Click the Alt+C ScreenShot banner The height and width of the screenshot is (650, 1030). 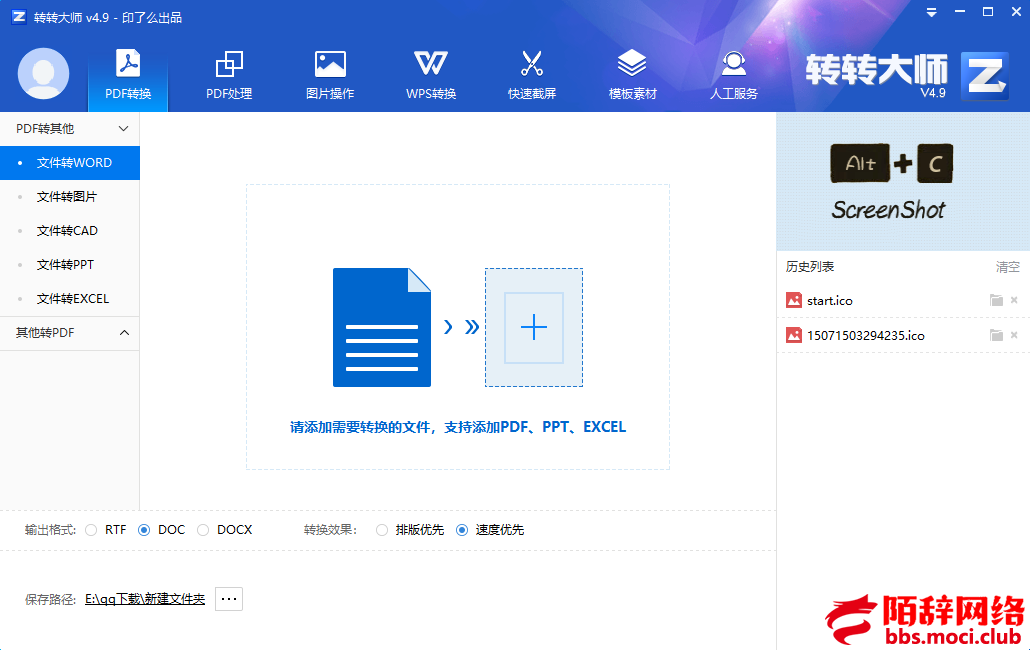[x=903, y=182]
